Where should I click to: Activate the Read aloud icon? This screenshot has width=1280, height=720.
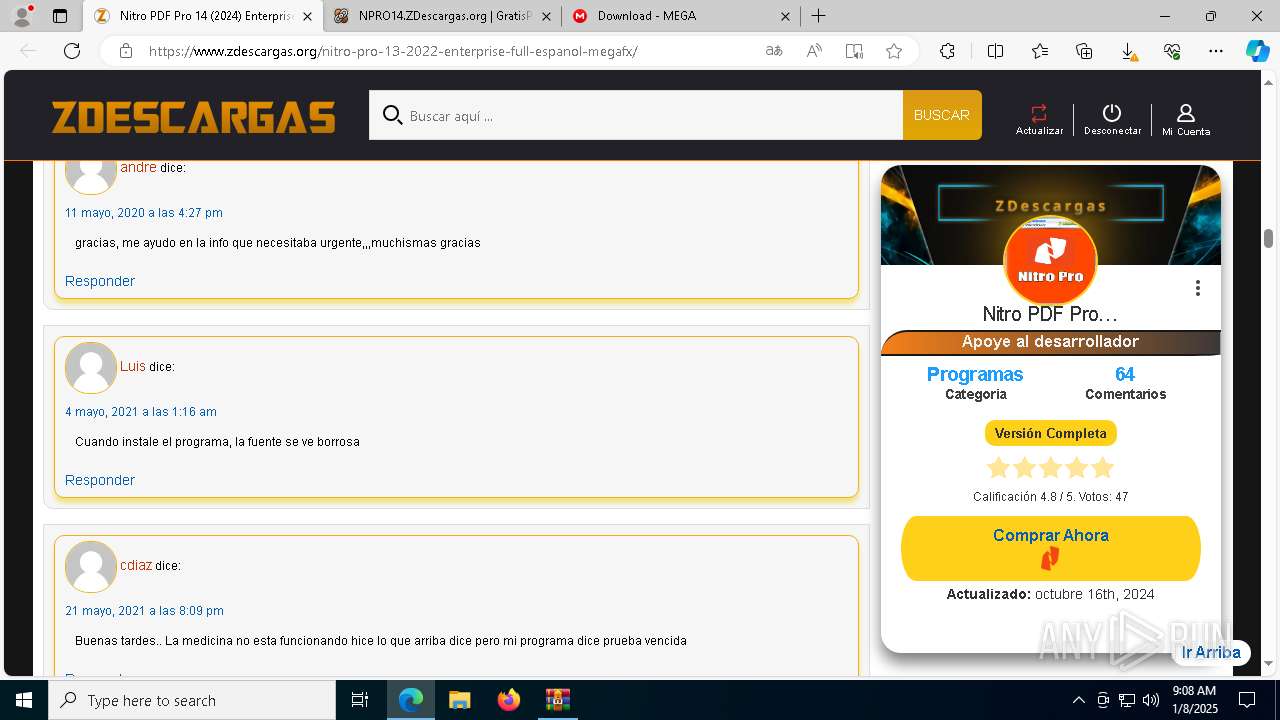pyautogui.click(x=814, y=51)
